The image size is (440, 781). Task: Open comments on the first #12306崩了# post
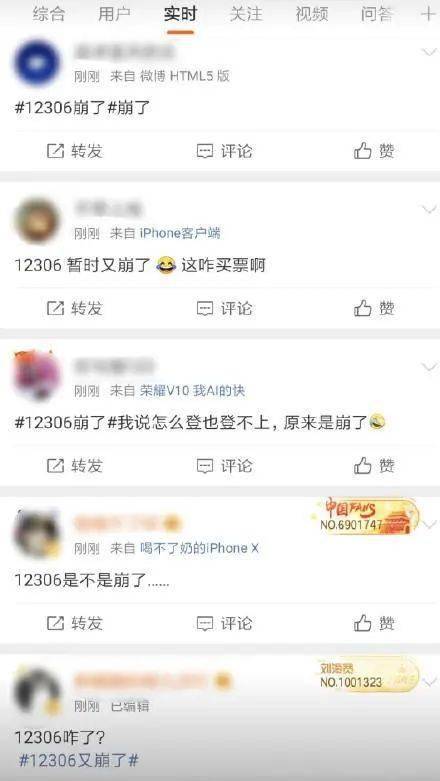(224, 150)
